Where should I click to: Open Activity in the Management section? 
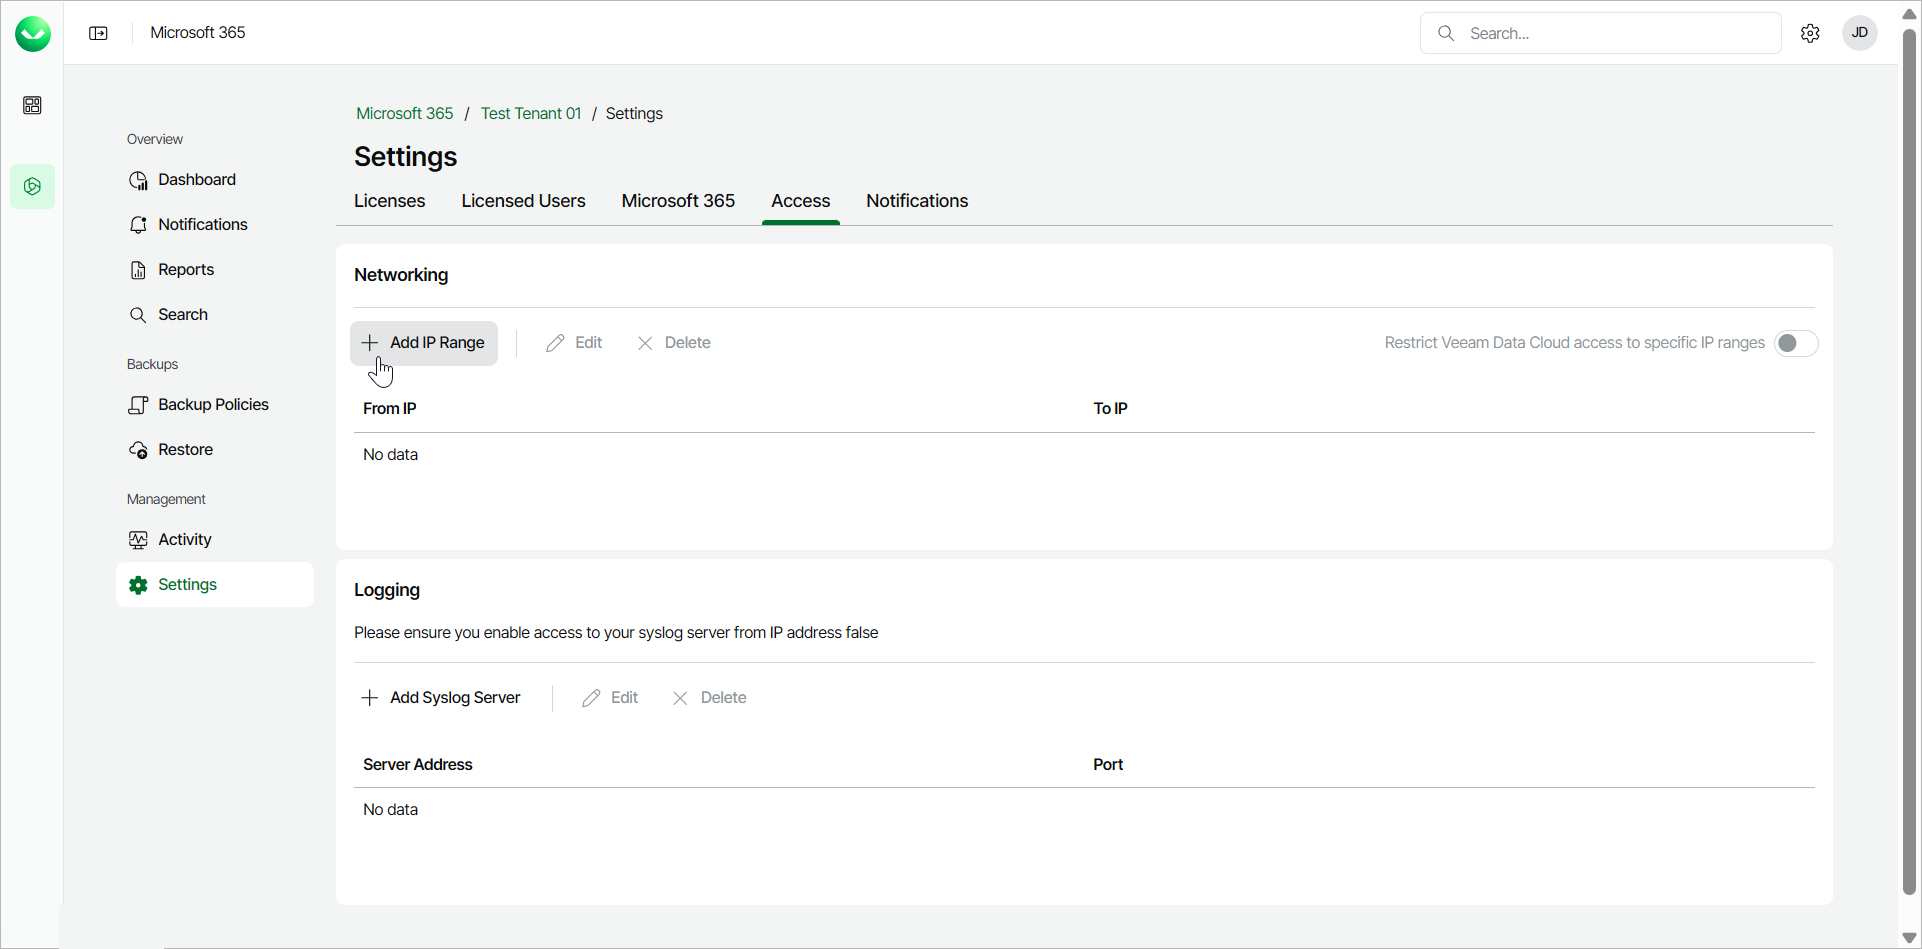[x=185, y=539]
